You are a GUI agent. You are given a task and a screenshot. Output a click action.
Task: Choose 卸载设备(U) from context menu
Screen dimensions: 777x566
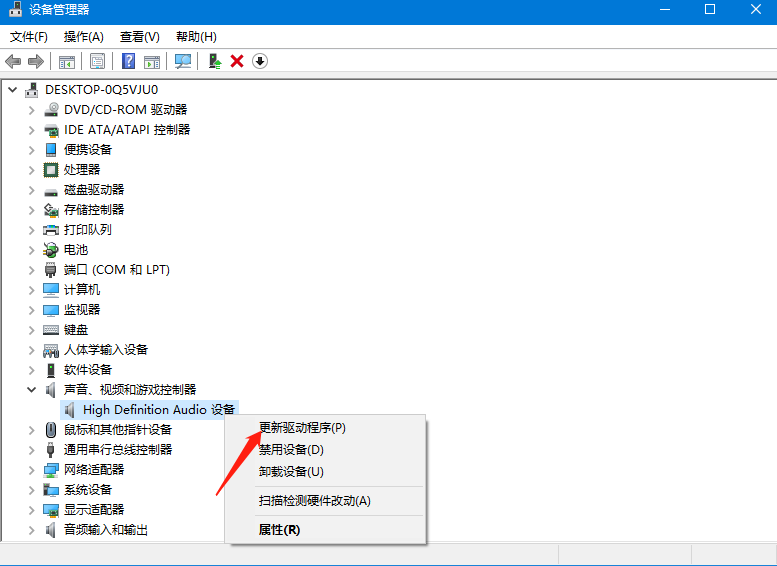pos(325,472)
